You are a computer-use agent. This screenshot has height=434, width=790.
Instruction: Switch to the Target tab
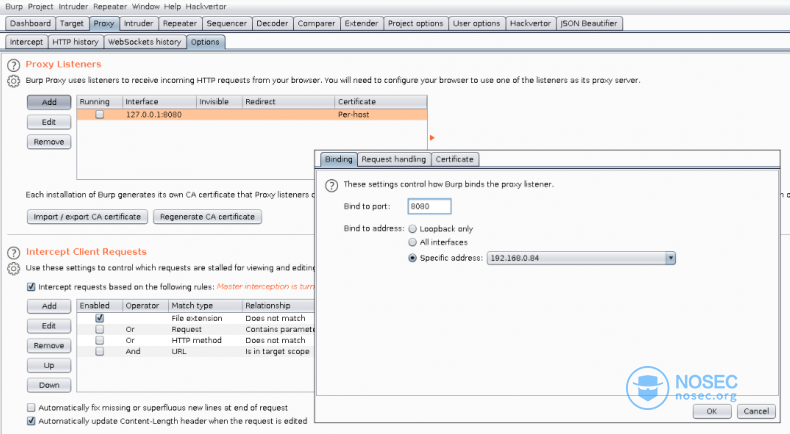pyautogui.click(x=72, y=23)
